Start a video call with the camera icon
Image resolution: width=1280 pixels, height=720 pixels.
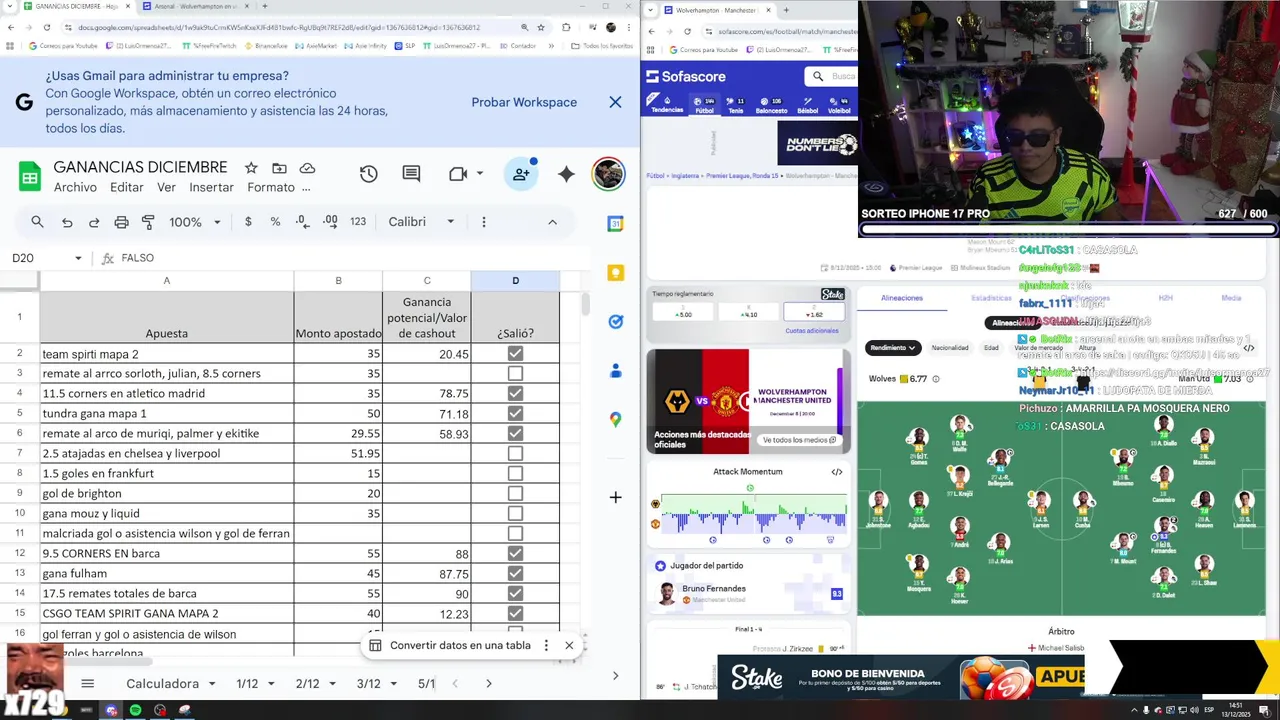(x=458, y=174)
